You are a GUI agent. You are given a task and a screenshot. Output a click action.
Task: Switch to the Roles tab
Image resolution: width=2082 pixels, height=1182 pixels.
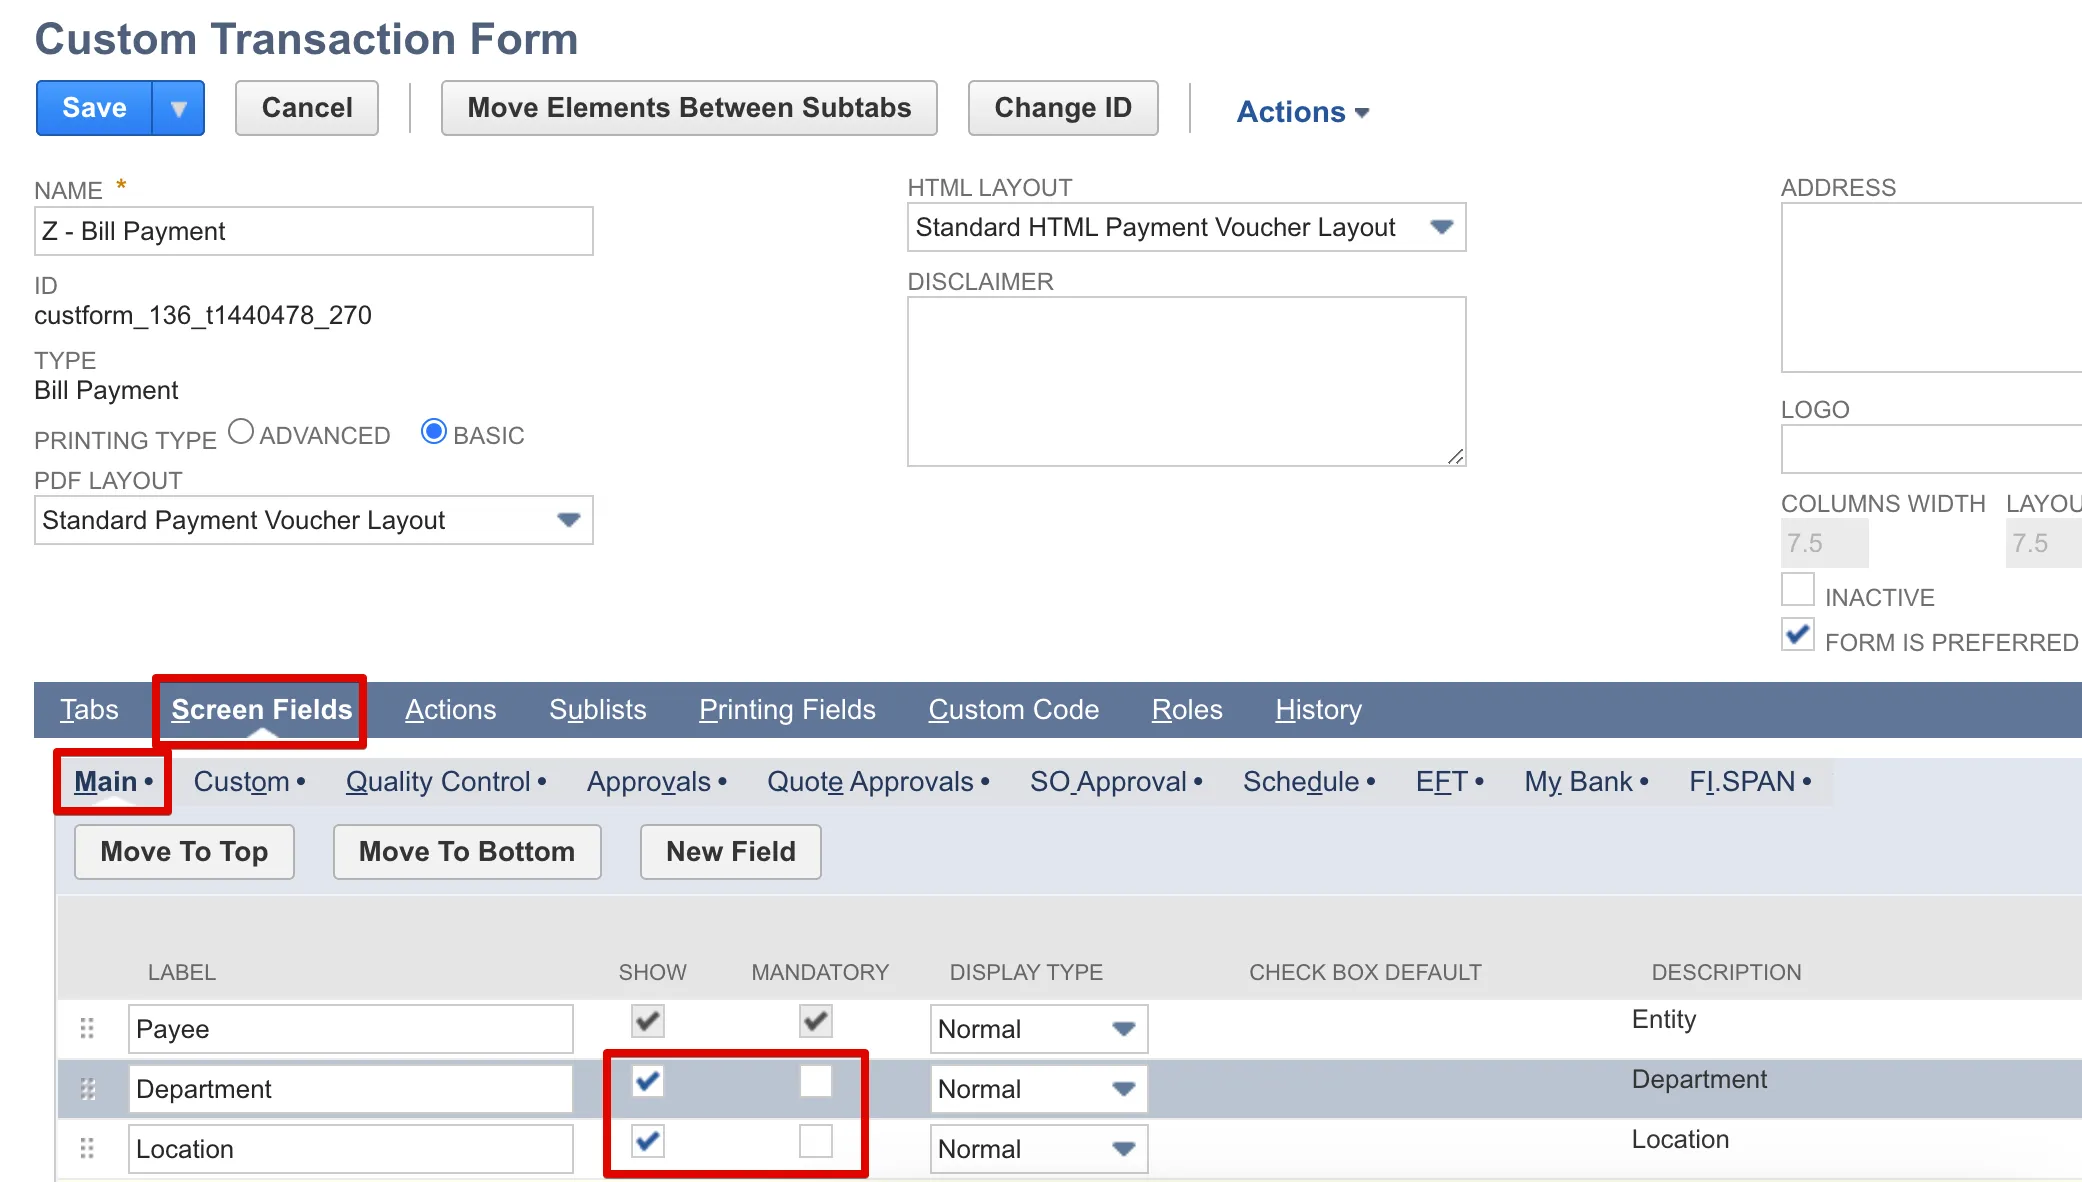point(1187,710)
